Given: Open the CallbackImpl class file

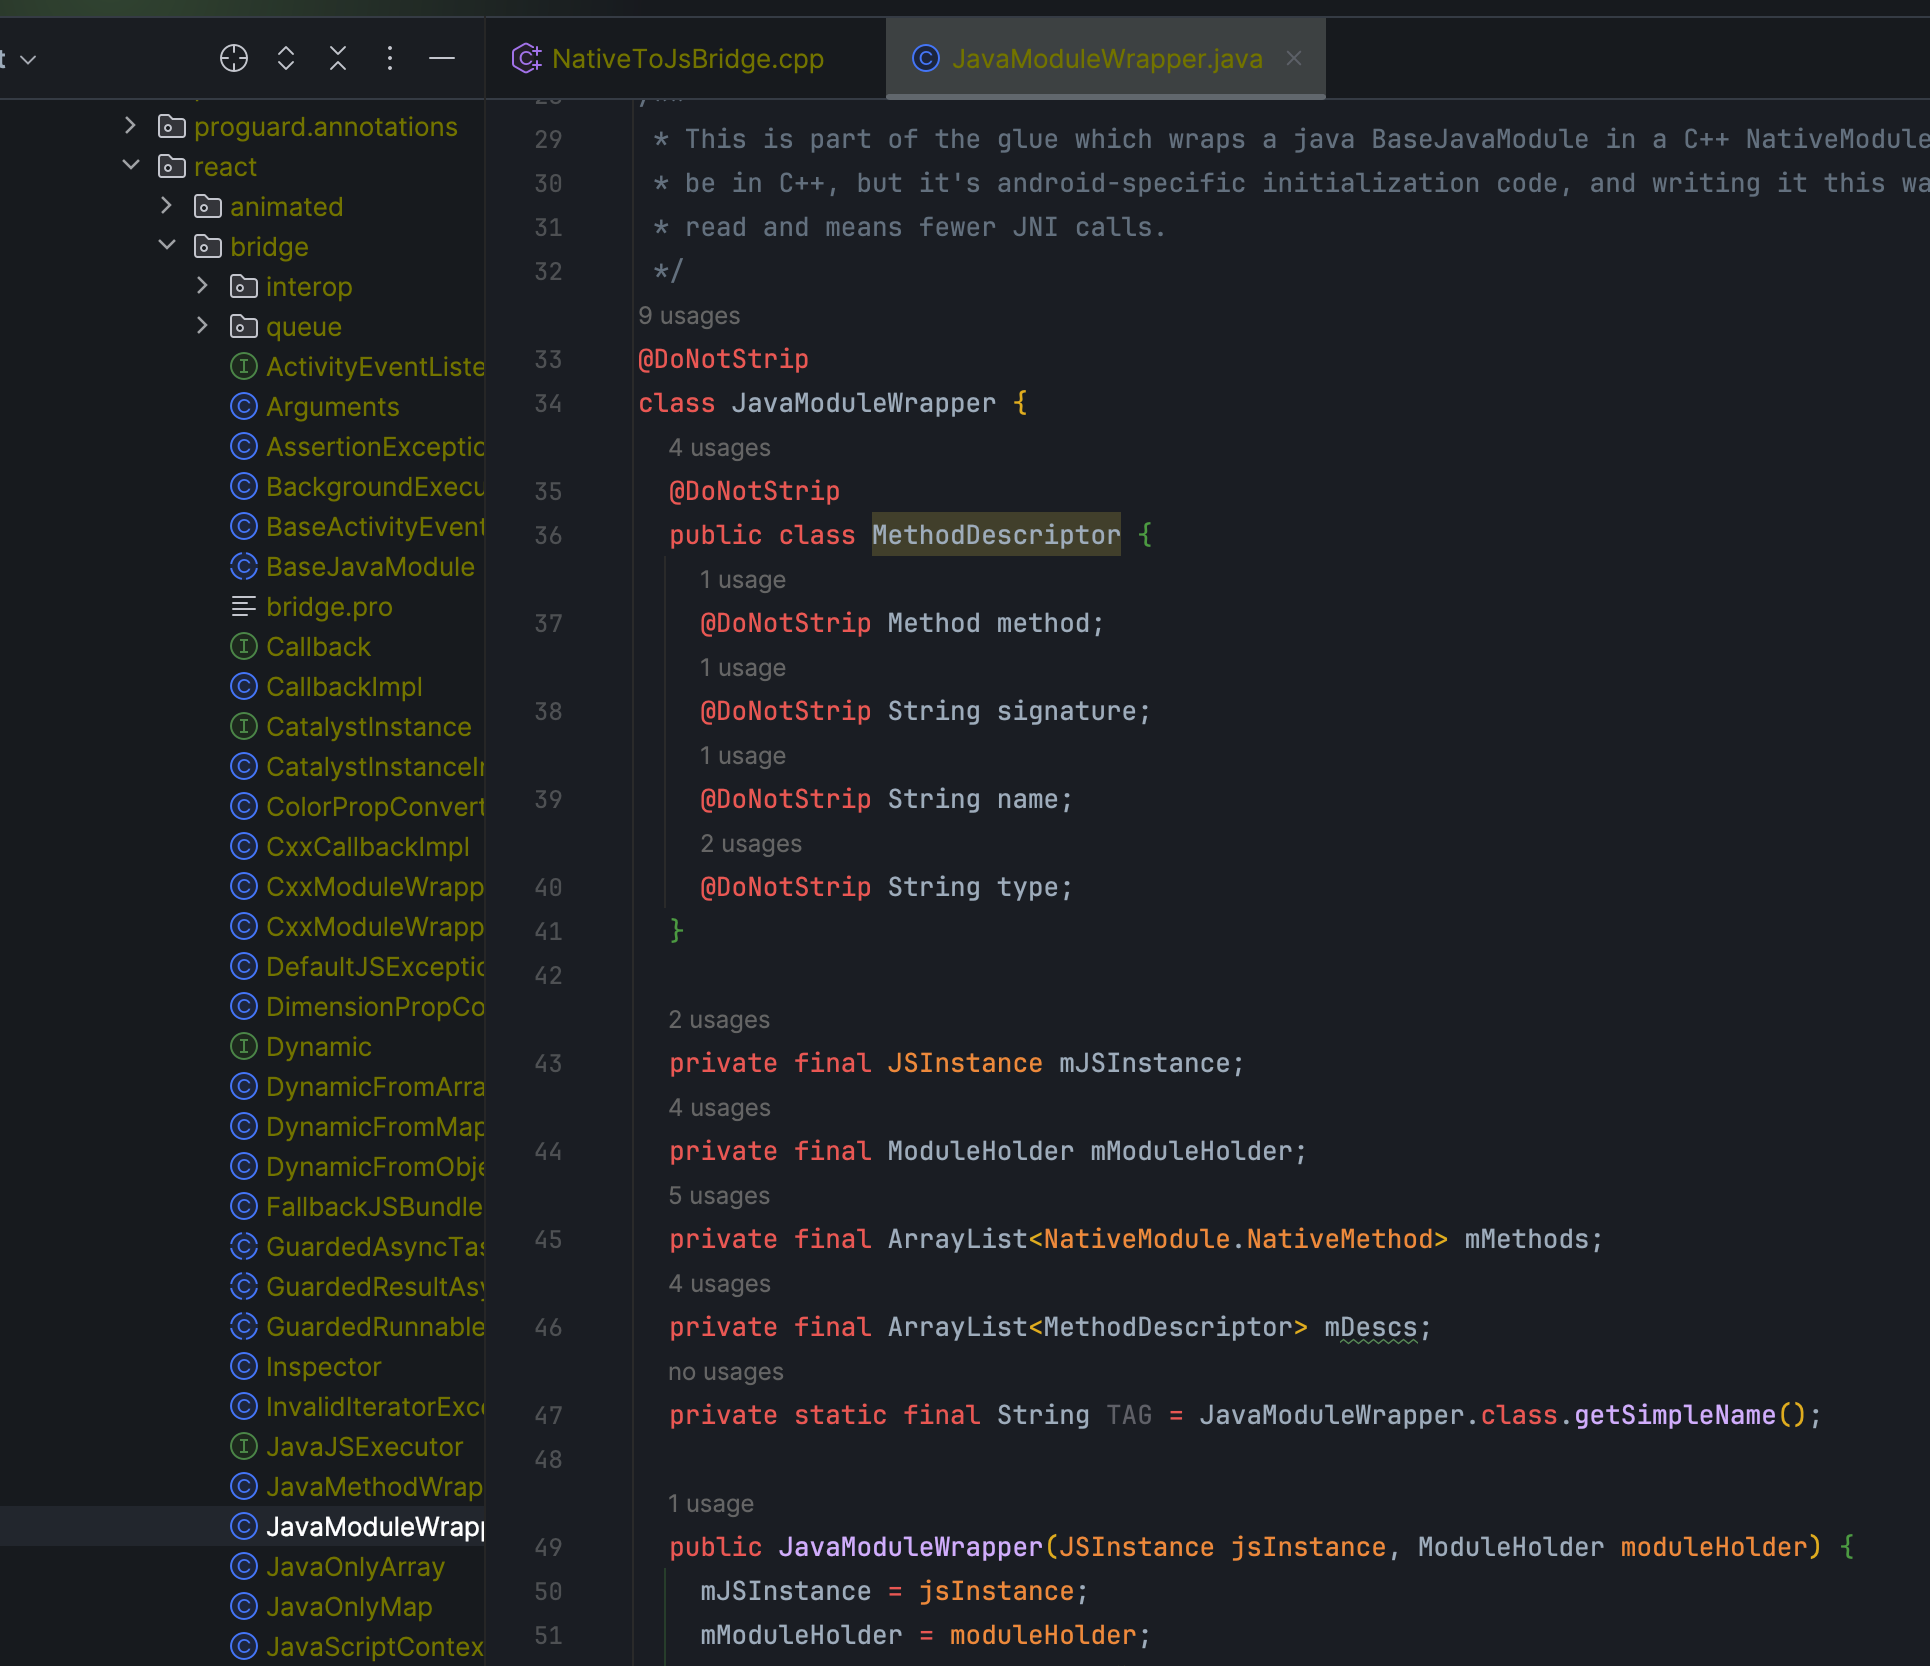Looking at the screenshot, I should pyautogui.click(x=344, y=687).
